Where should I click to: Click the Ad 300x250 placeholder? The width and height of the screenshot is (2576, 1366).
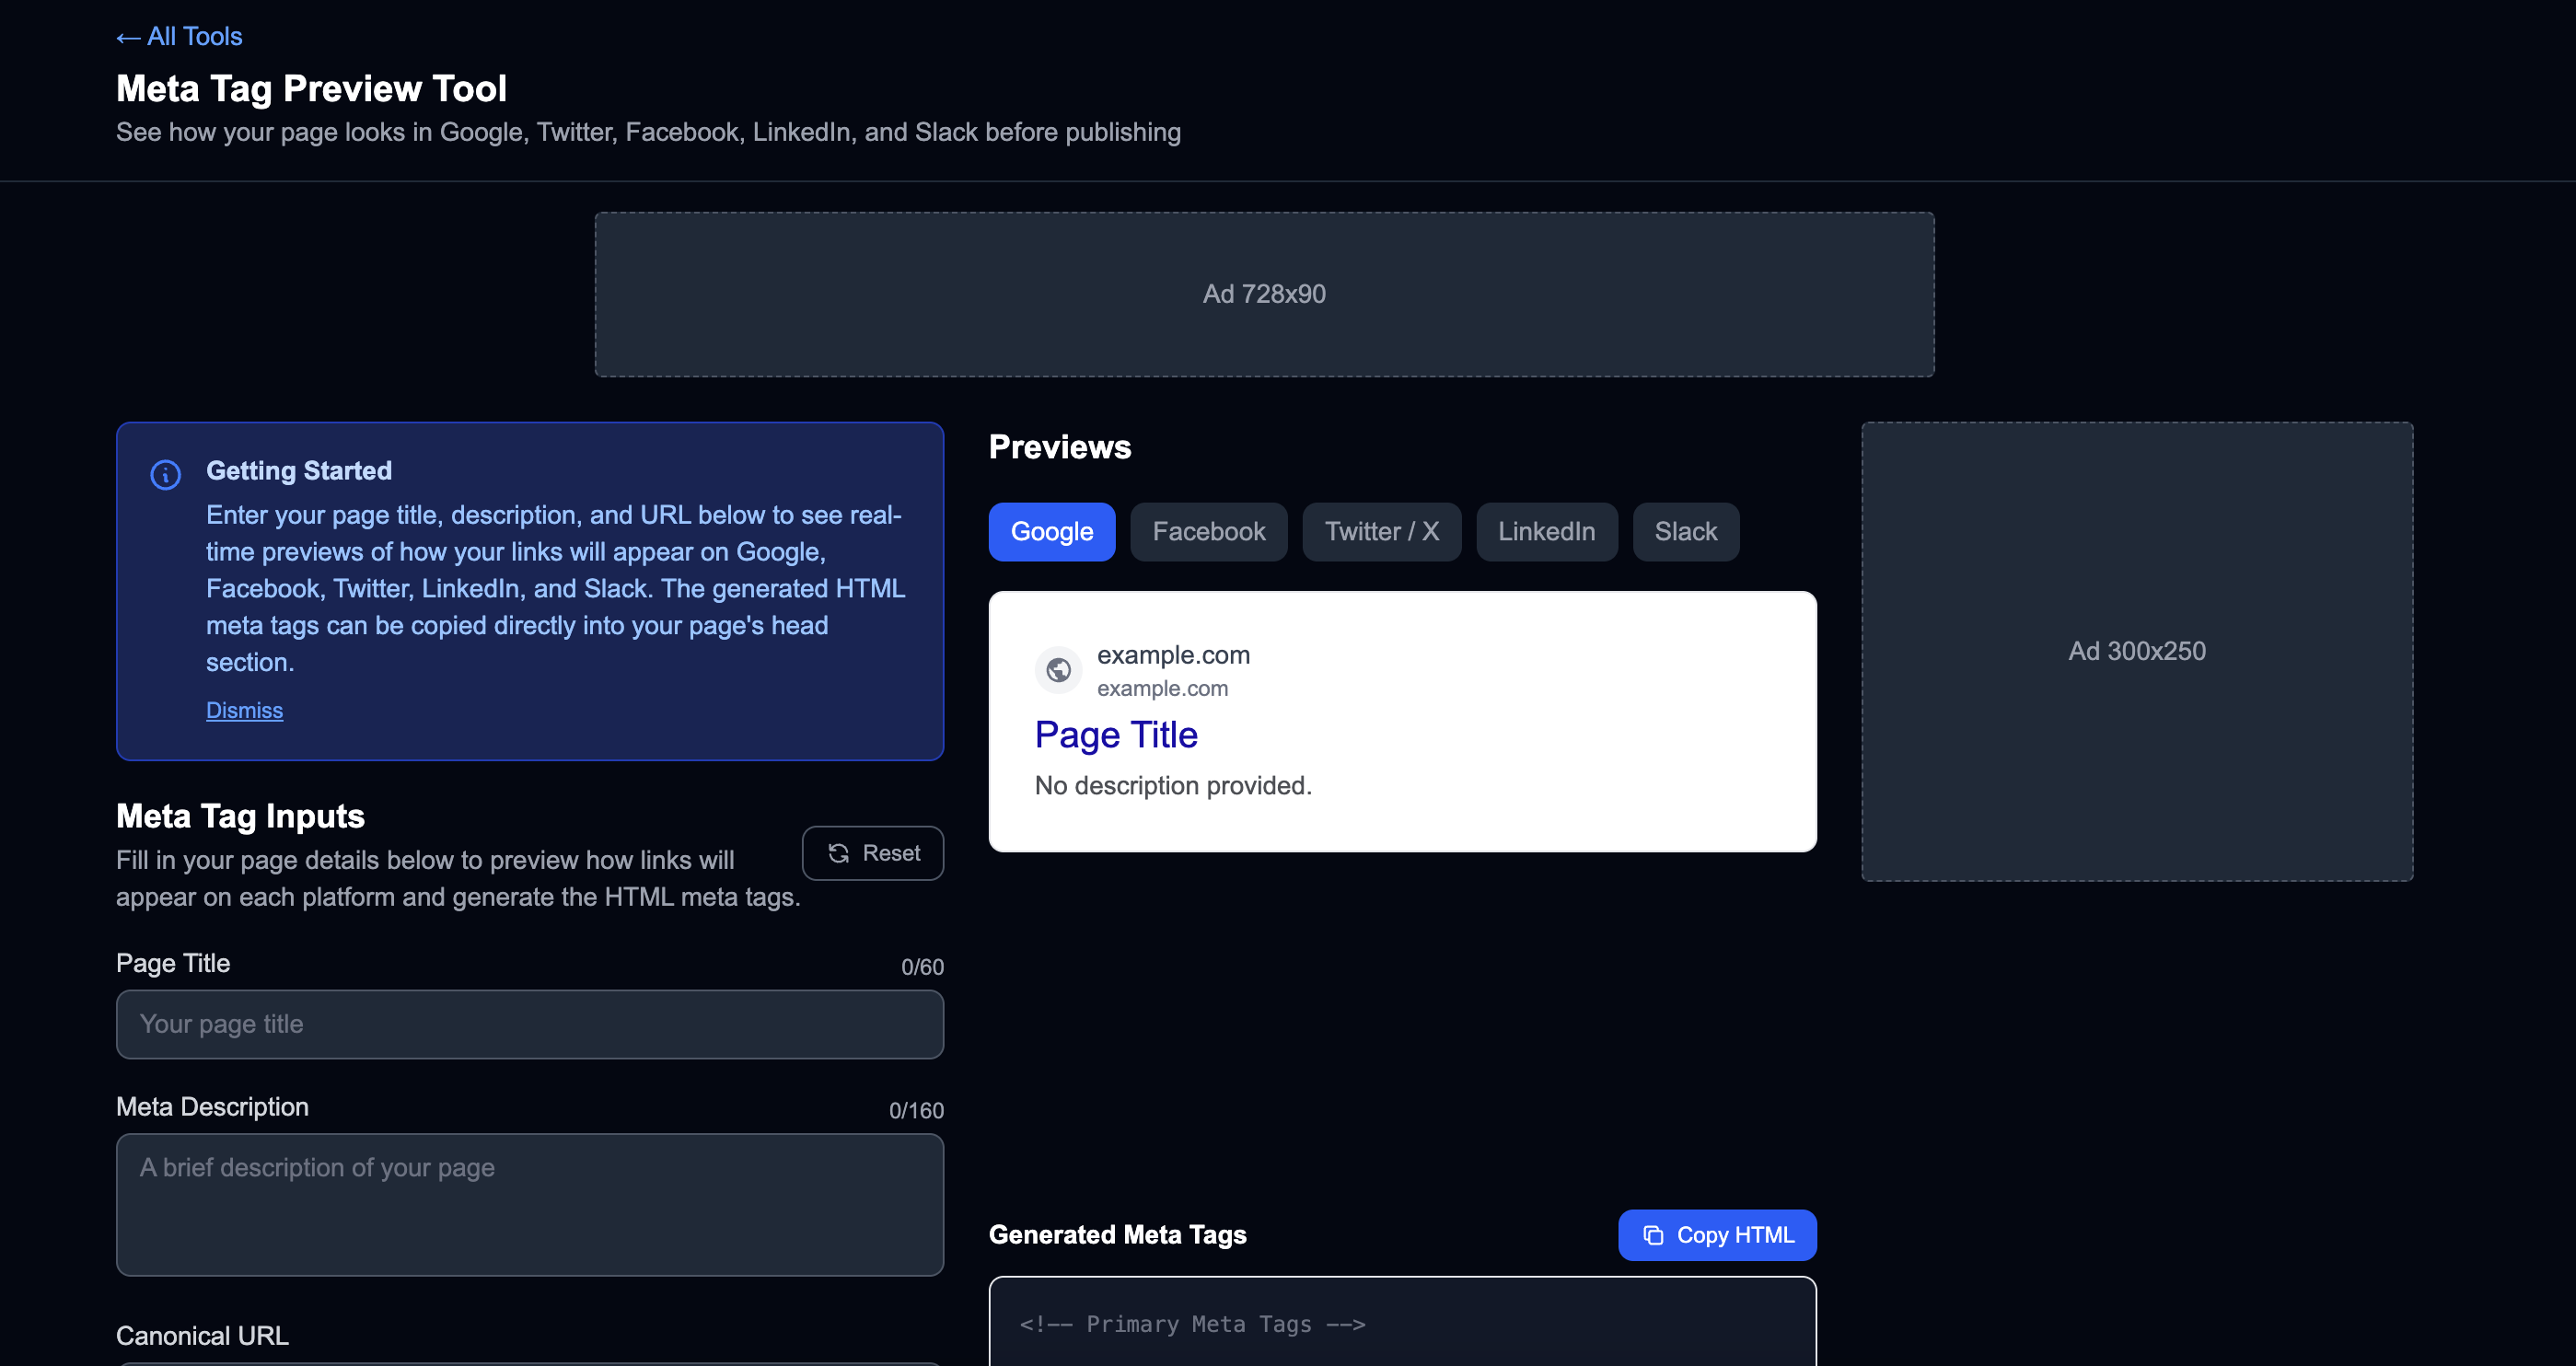pos(2136,651)
